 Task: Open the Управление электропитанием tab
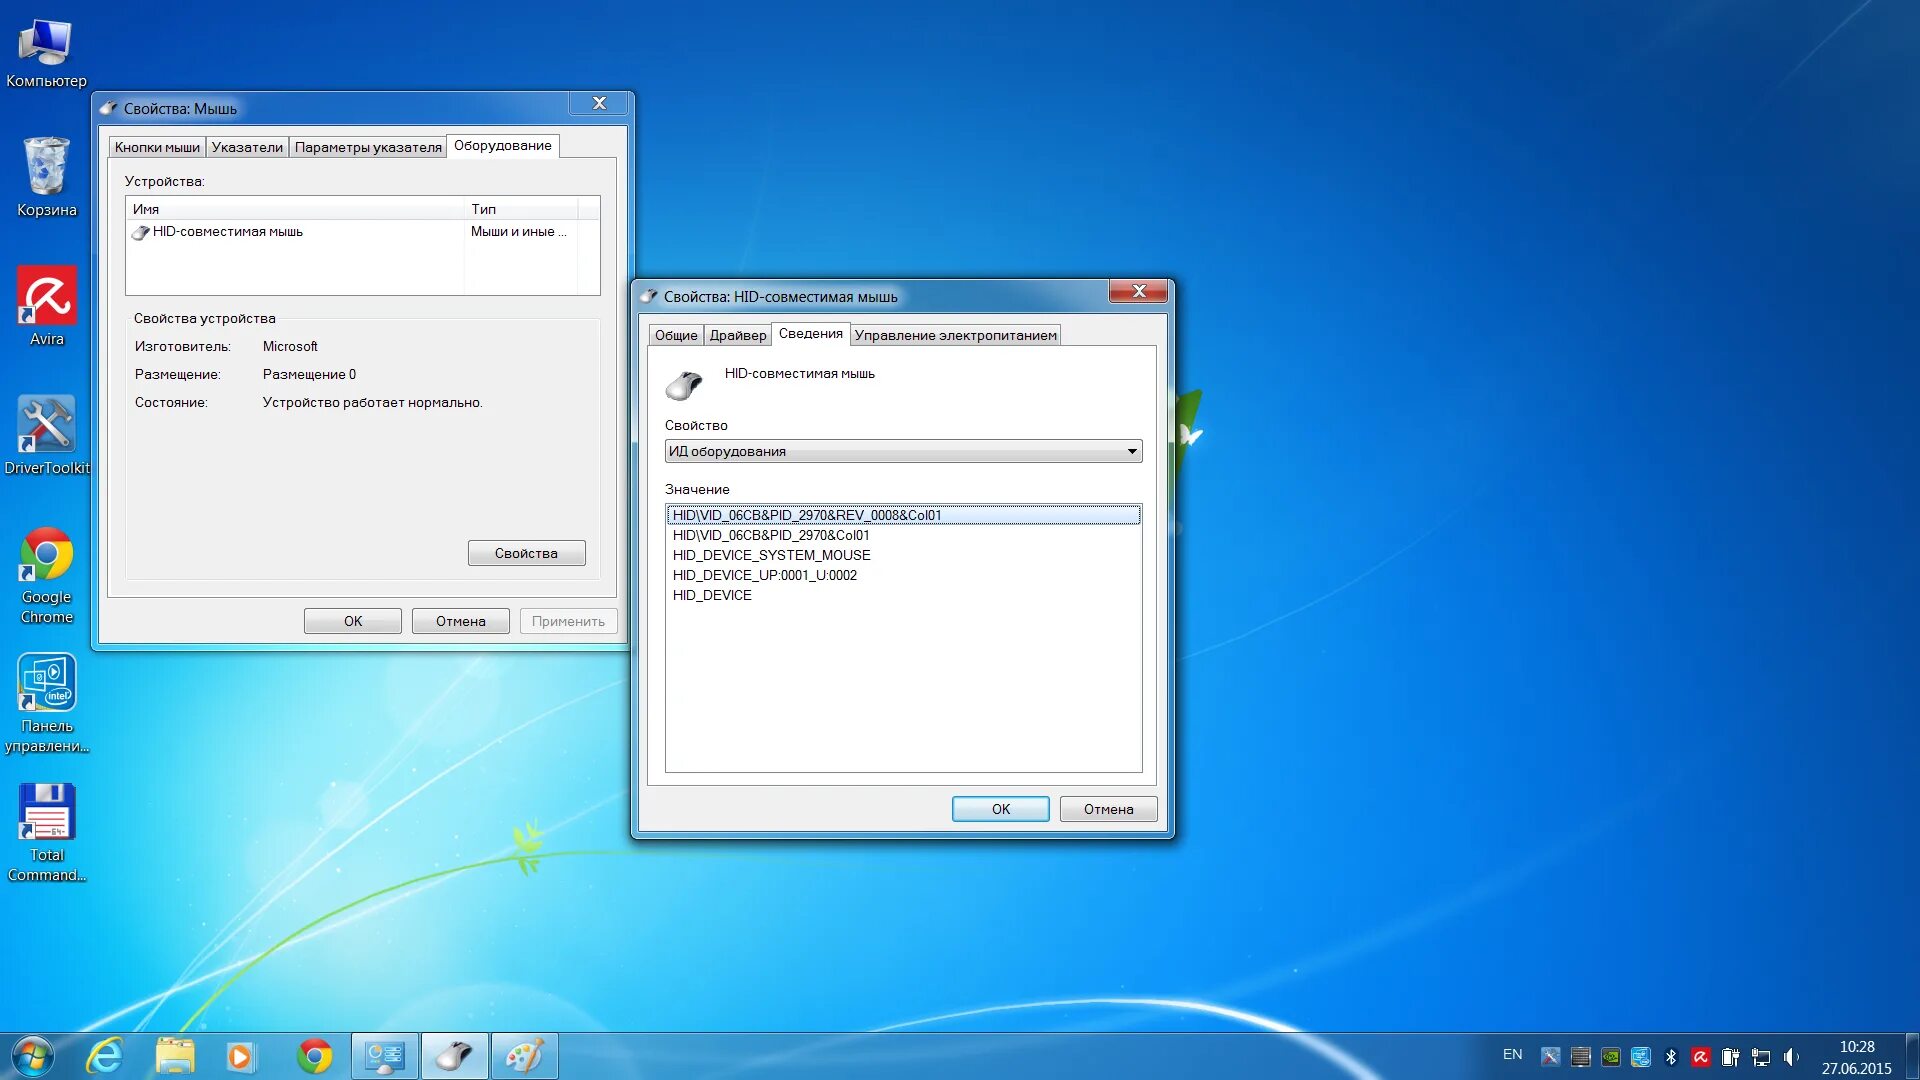[x=954, y=336]
